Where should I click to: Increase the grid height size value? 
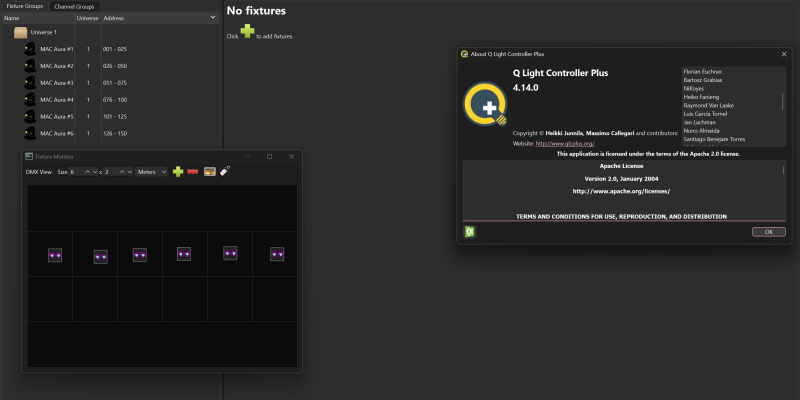[x=122, y=172]
